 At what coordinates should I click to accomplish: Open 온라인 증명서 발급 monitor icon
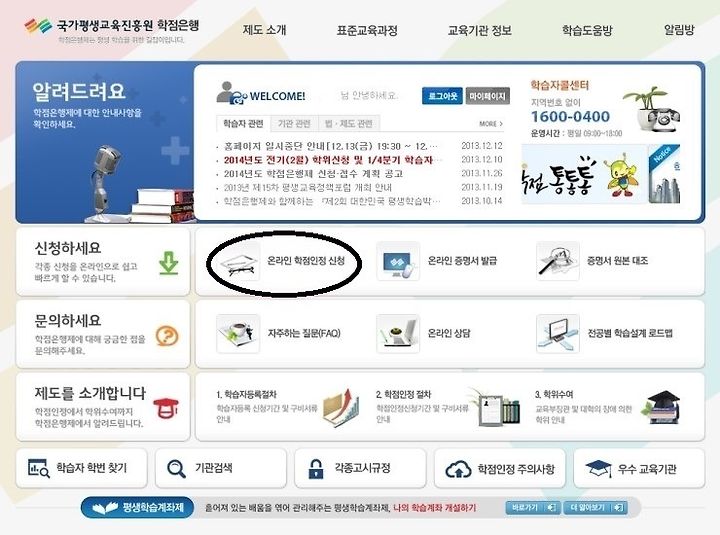pyautogui.click(x=398, y=261)
